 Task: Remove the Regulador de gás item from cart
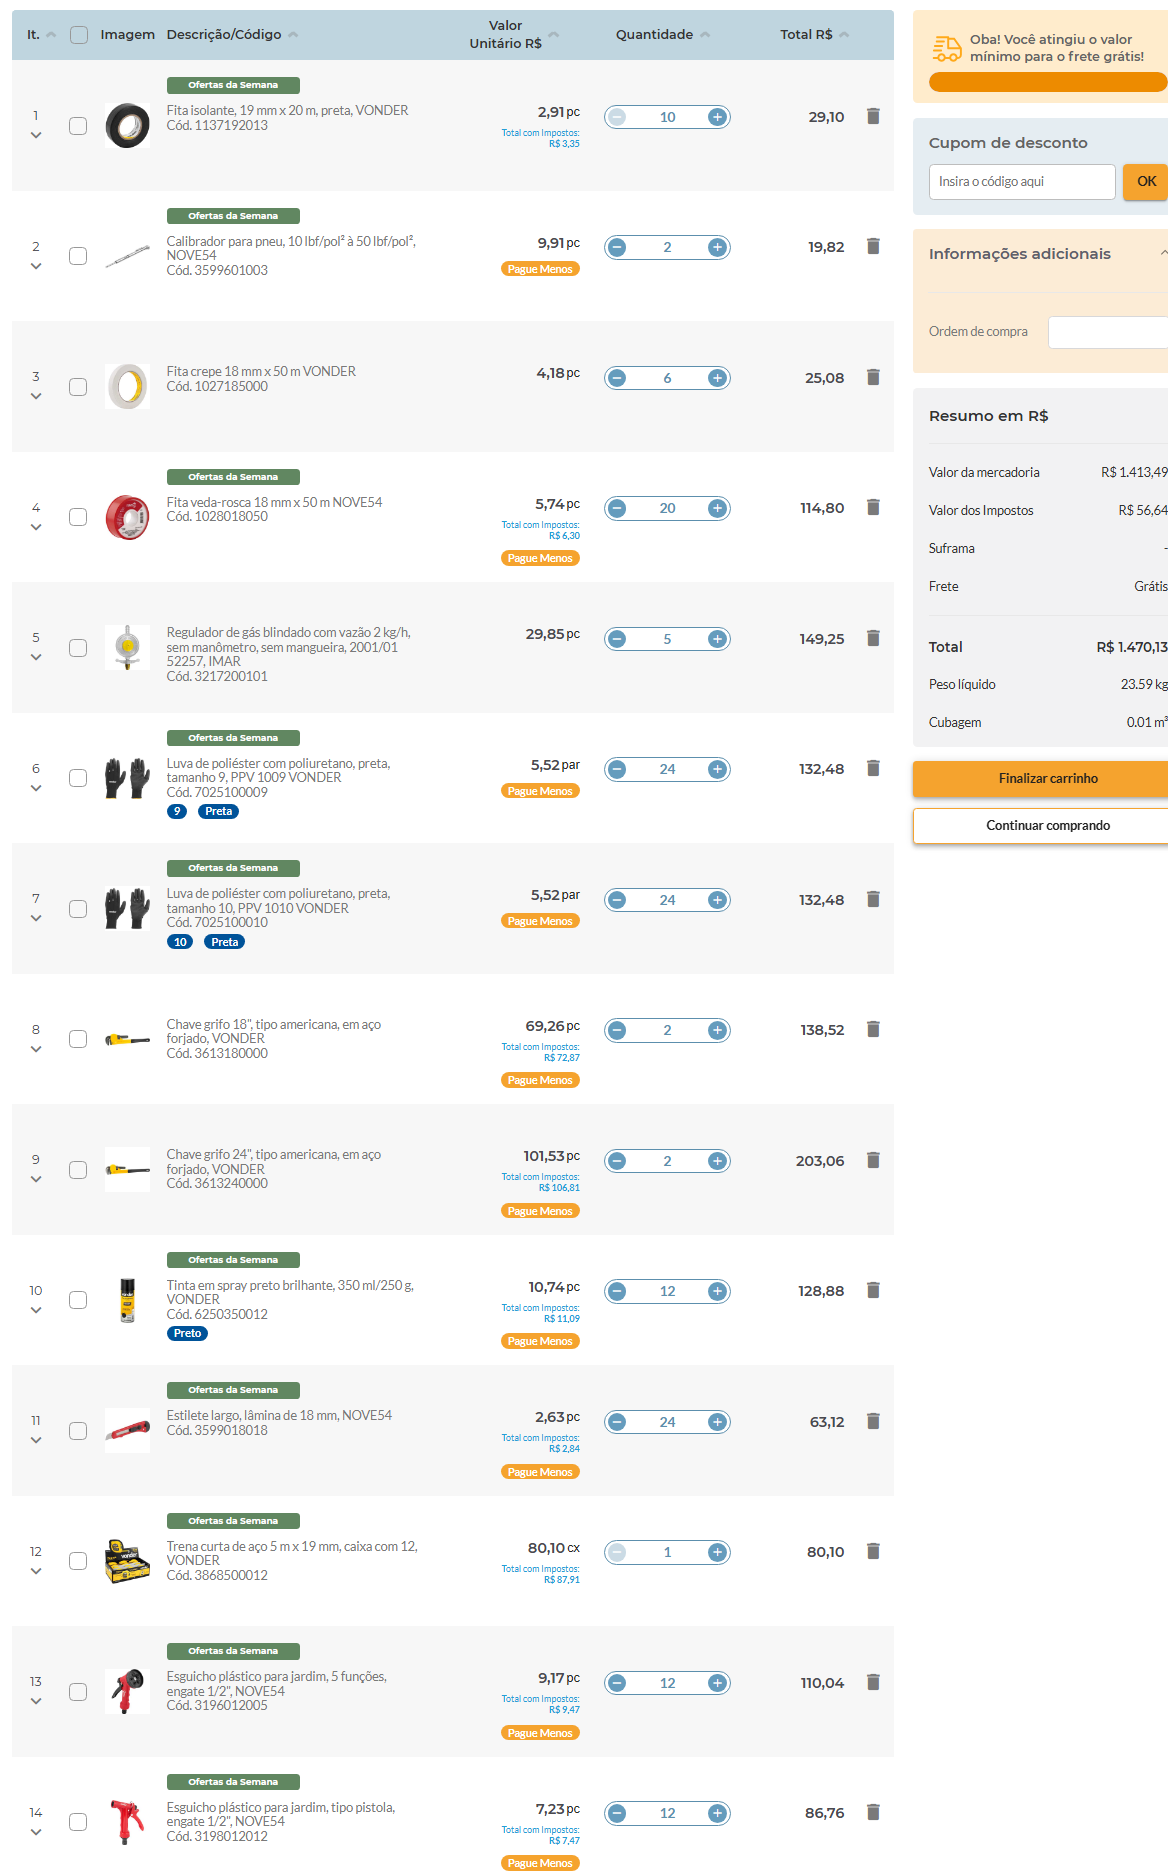(x=873, y=638)
